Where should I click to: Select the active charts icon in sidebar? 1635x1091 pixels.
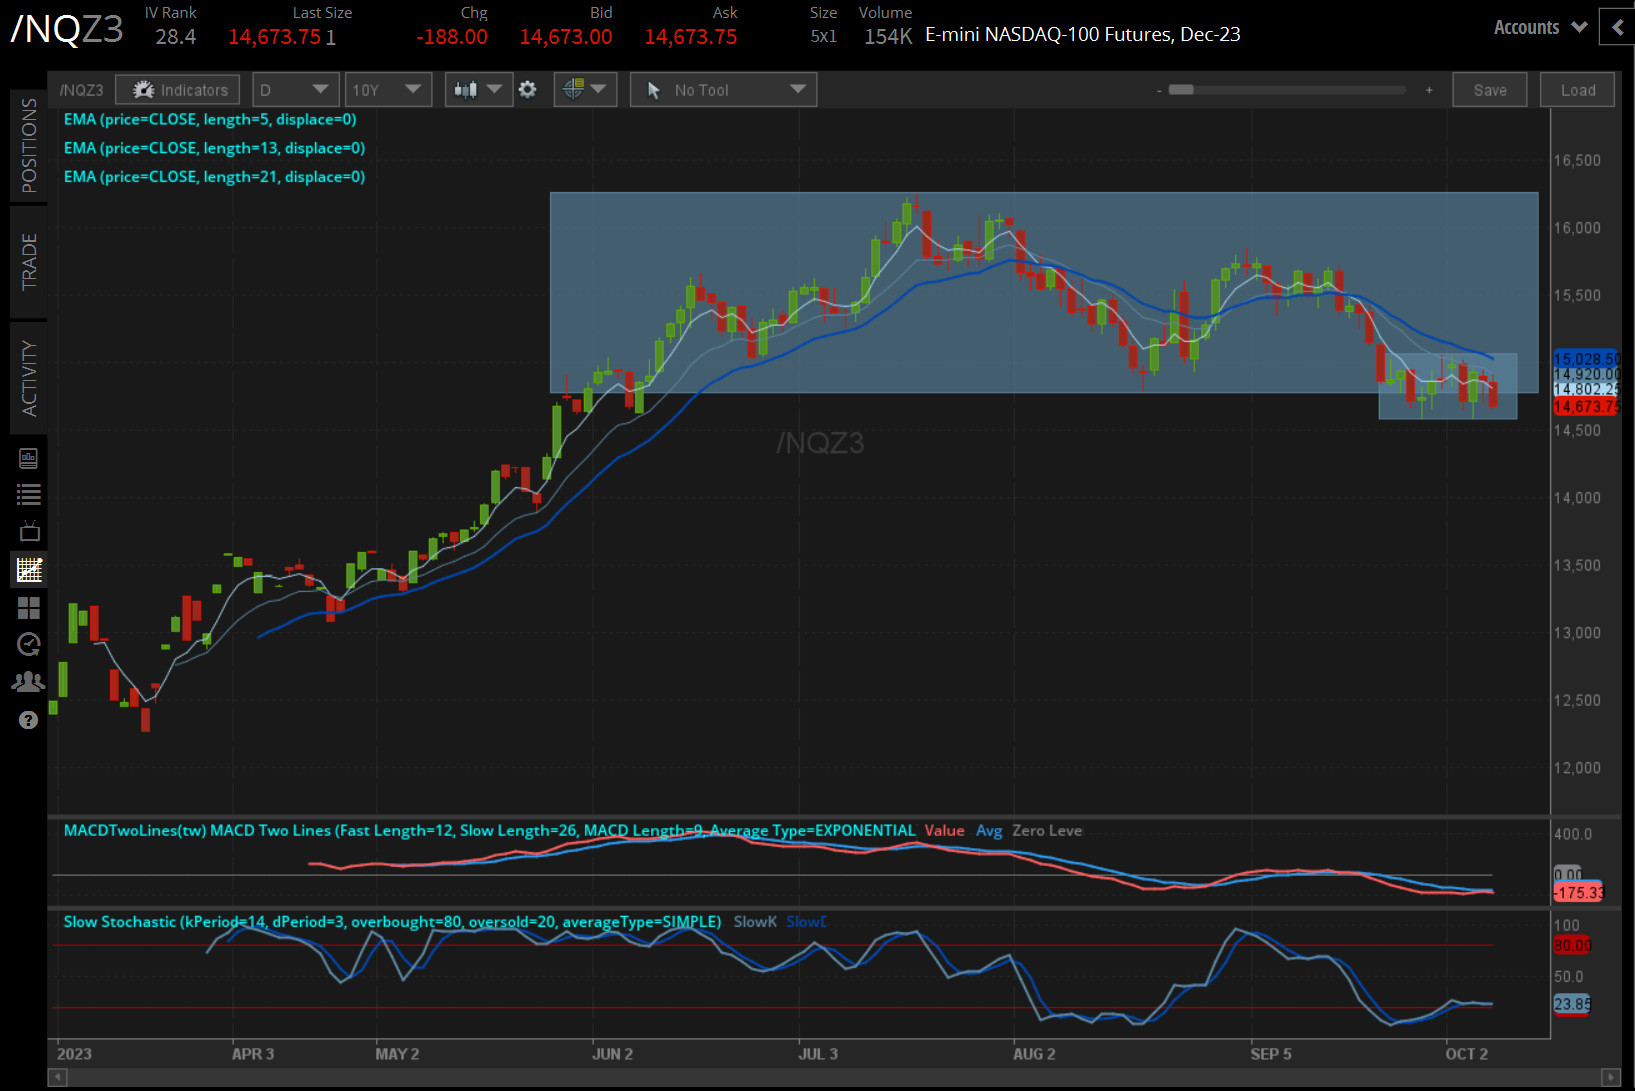(29, 570)
